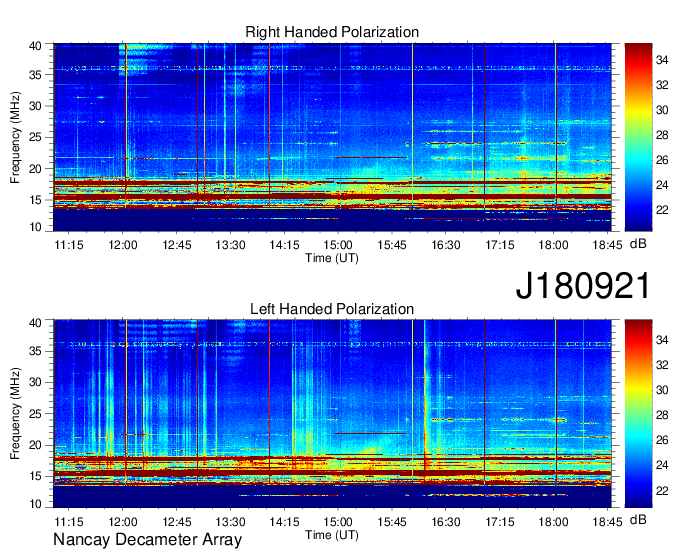Click "11:15" time tick on right-handed plot
The width and height of the screenshot is (680, 552).
click(x=69, y=245)
